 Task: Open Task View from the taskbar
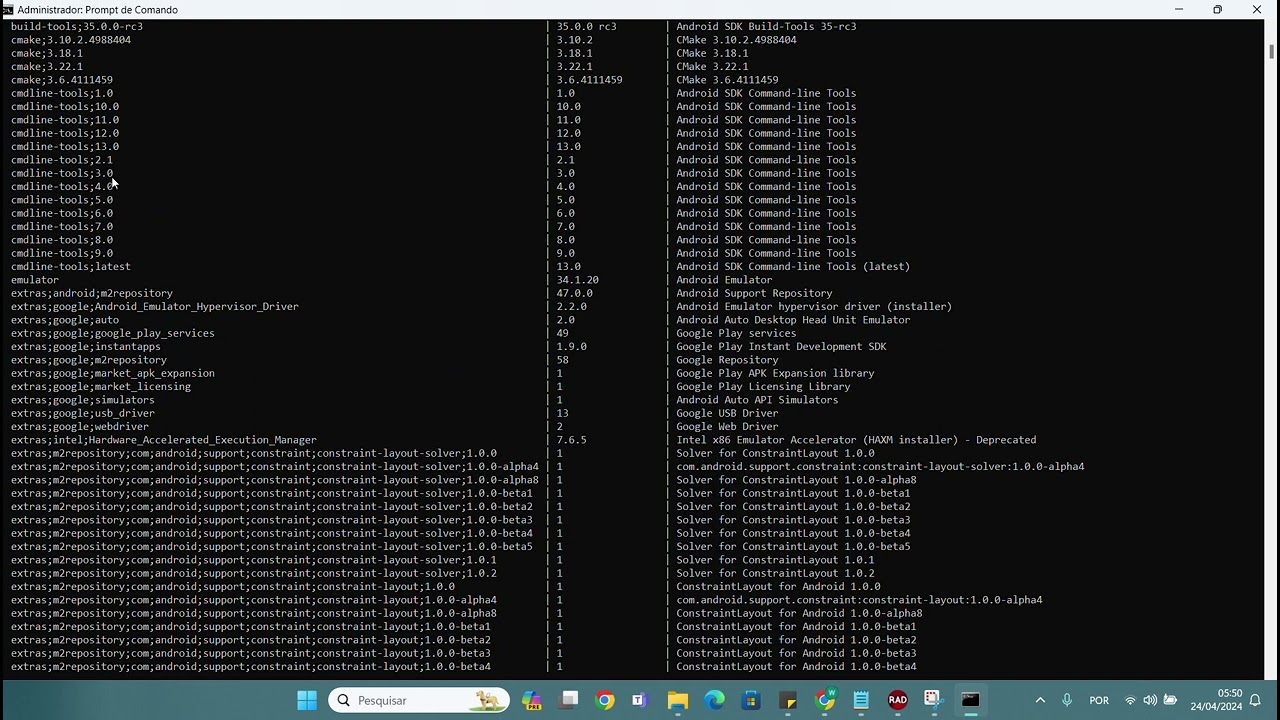click(569, 700)
